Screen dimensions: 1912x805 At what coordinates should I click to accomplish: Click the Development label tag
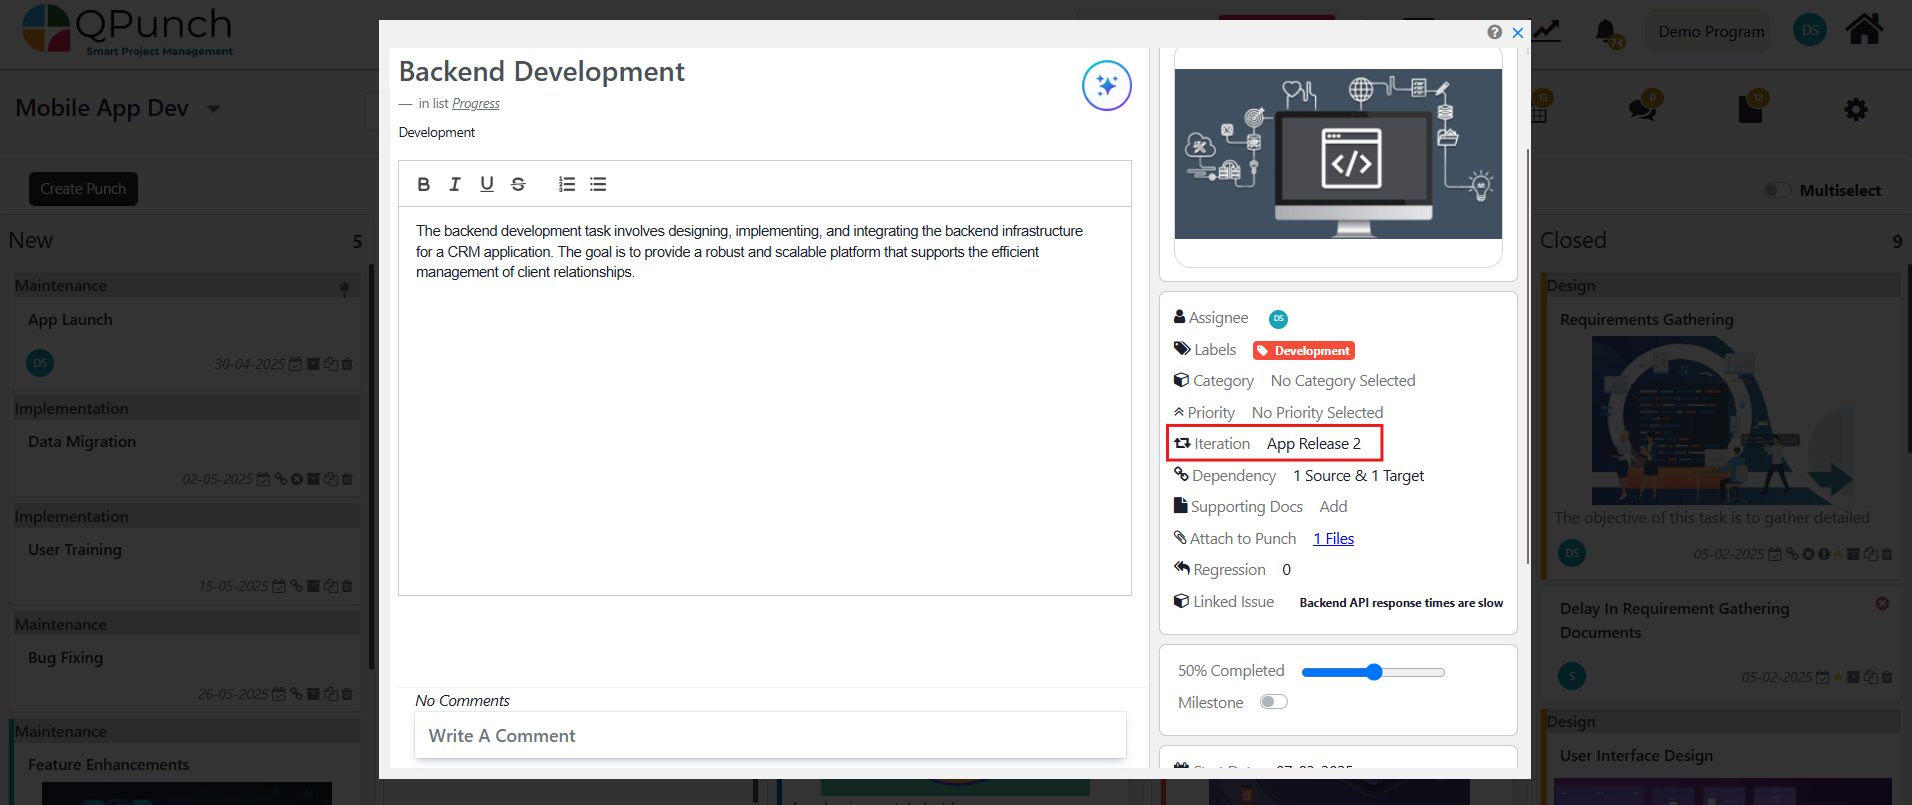pos(1304,351)
